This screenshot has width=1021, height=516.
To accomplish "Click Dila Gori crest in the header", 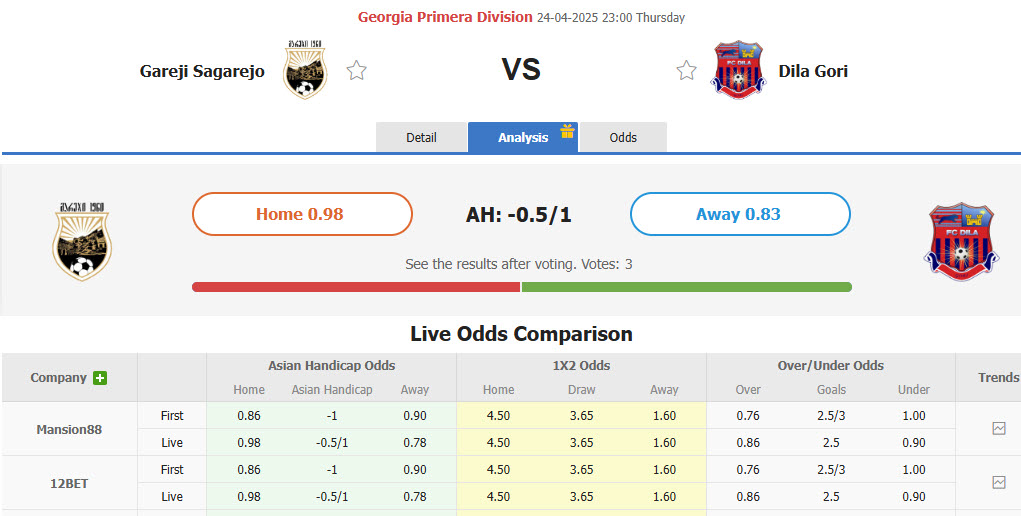I will [737, 70].
